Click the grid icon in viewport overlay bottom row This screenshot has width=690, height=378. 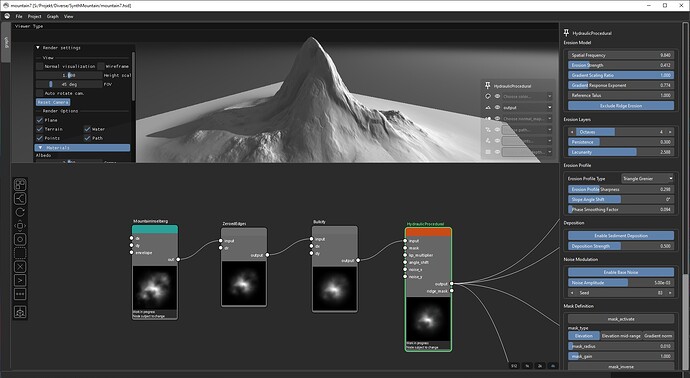(488, 152)
